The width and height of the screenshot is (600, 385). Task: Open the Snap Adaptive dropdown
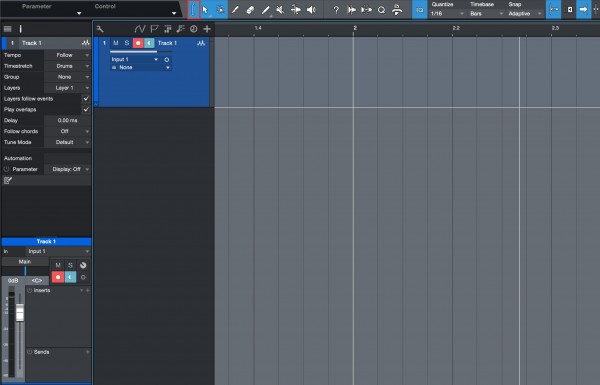pyautogui.click(x=525, y=13)
